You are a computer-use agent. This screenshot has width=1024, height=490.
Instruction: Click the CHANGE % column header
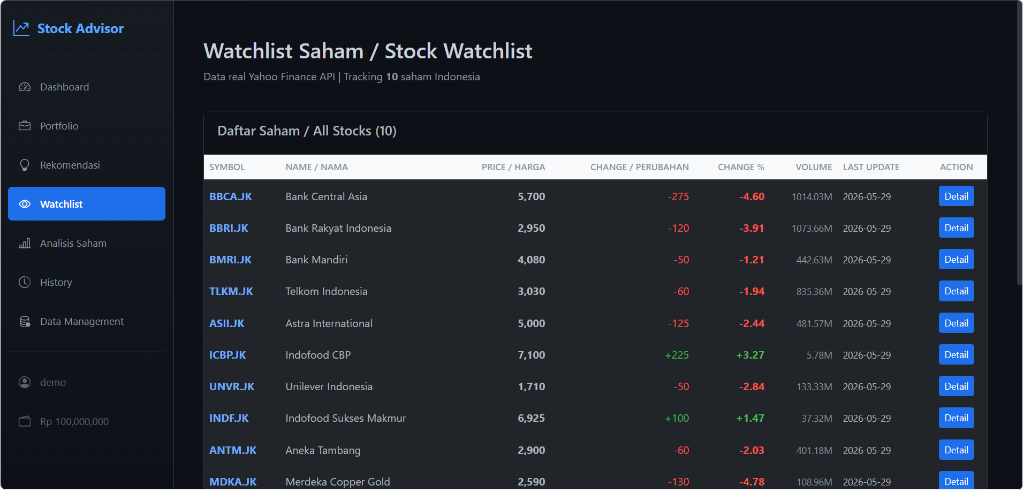tap(741, 167)
